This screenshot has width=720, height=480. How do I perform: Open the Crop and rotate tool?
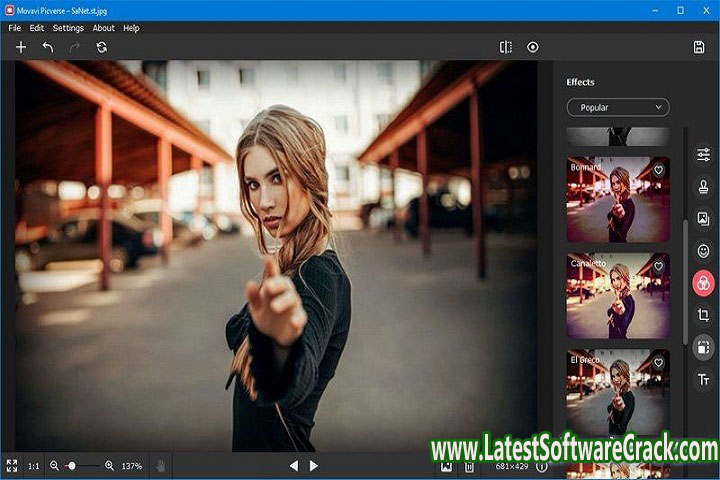tap(703, 314)
